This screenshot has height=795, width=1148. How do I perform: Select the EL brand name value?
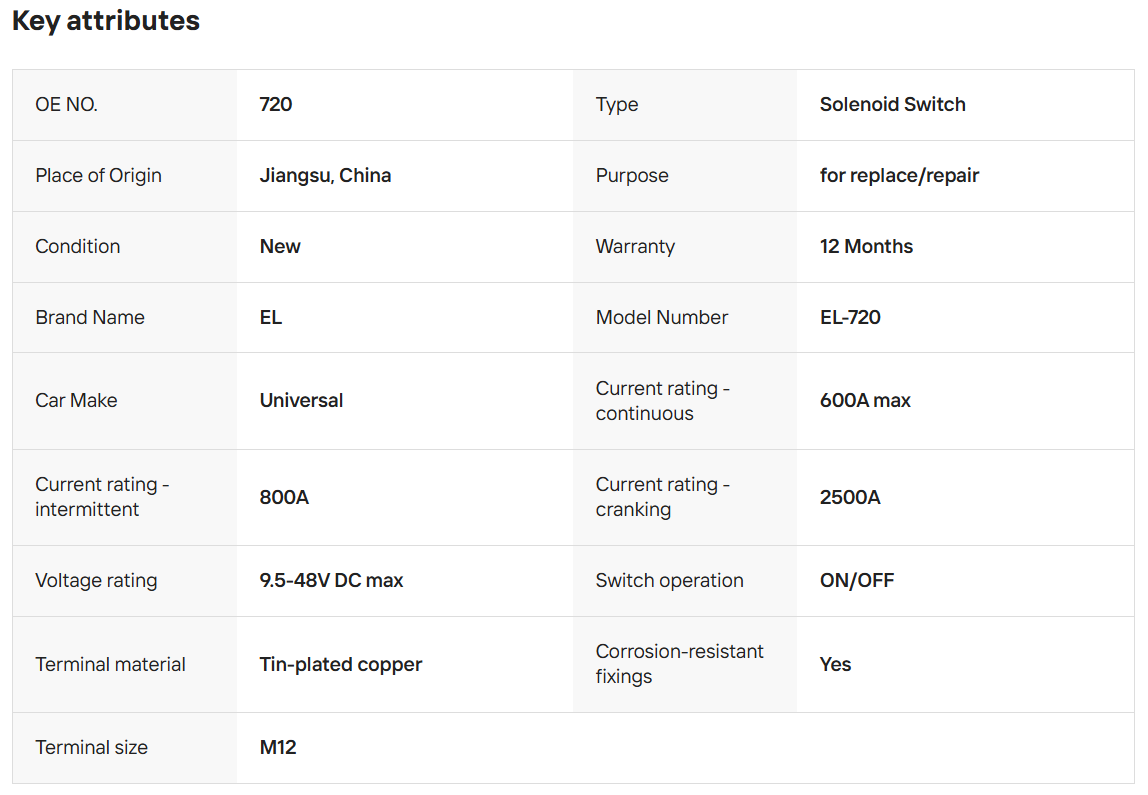tap(271, 318)
